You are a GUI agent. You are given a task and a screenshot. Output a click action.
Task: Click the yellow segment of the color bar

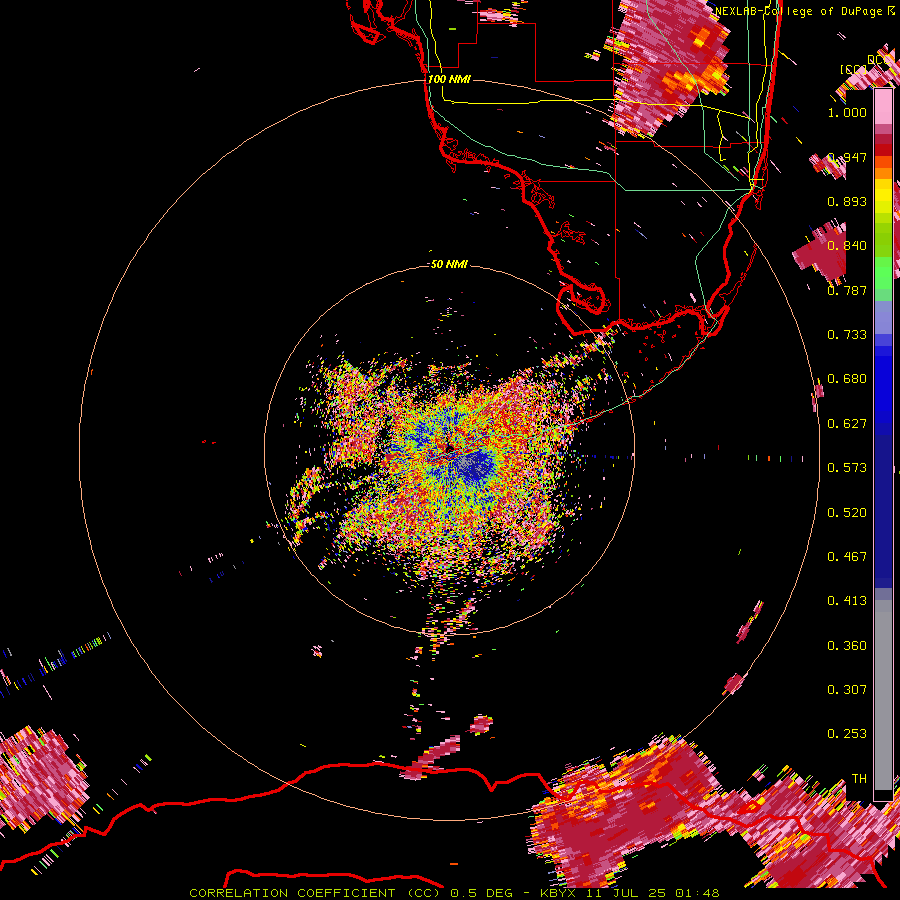tap(883, 197)
